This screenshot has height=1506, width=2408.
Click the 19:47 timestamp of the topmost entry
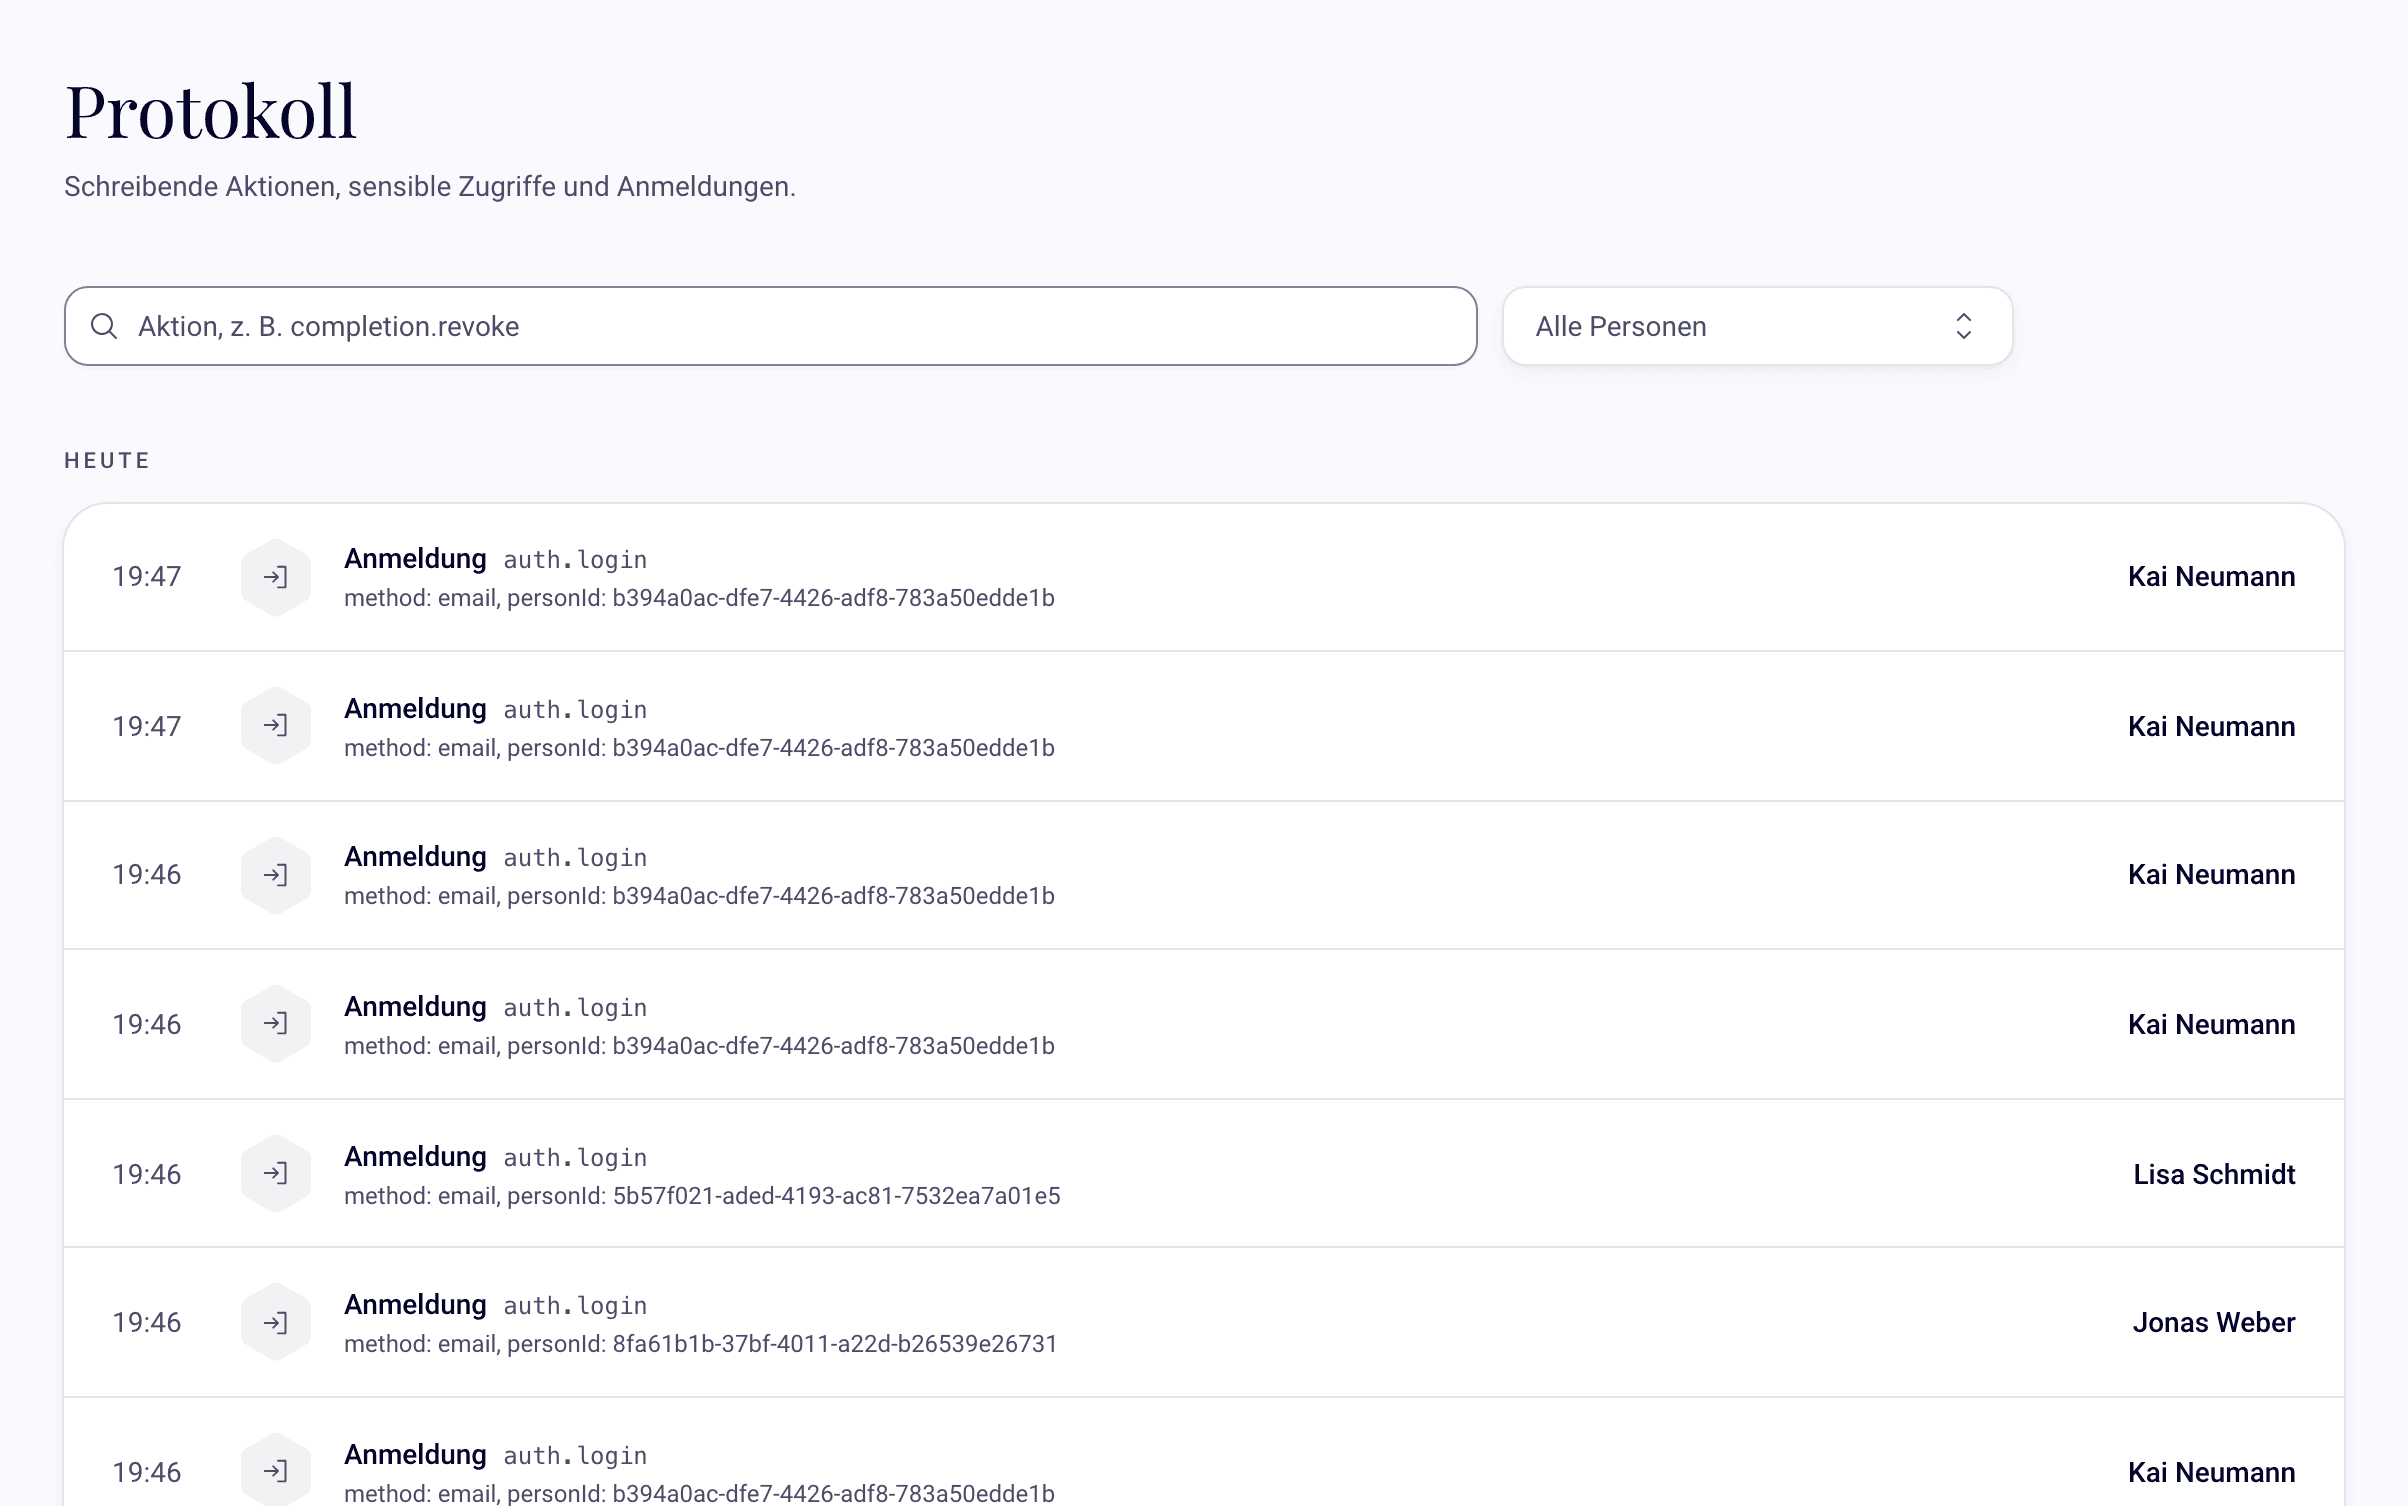click(147, 577)
